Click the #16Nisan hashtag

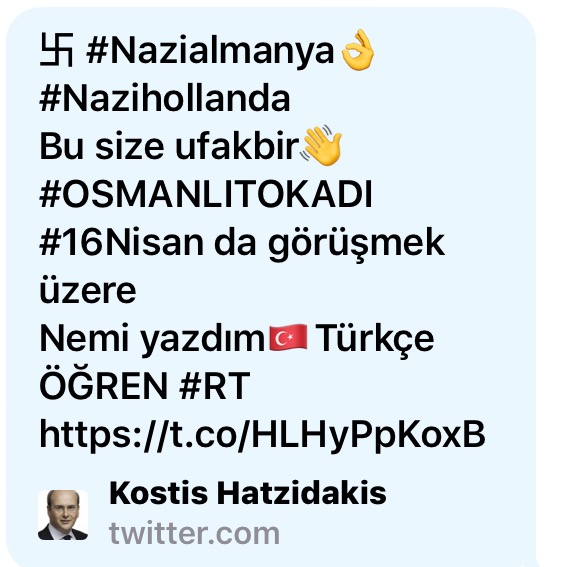coord(122,242)
